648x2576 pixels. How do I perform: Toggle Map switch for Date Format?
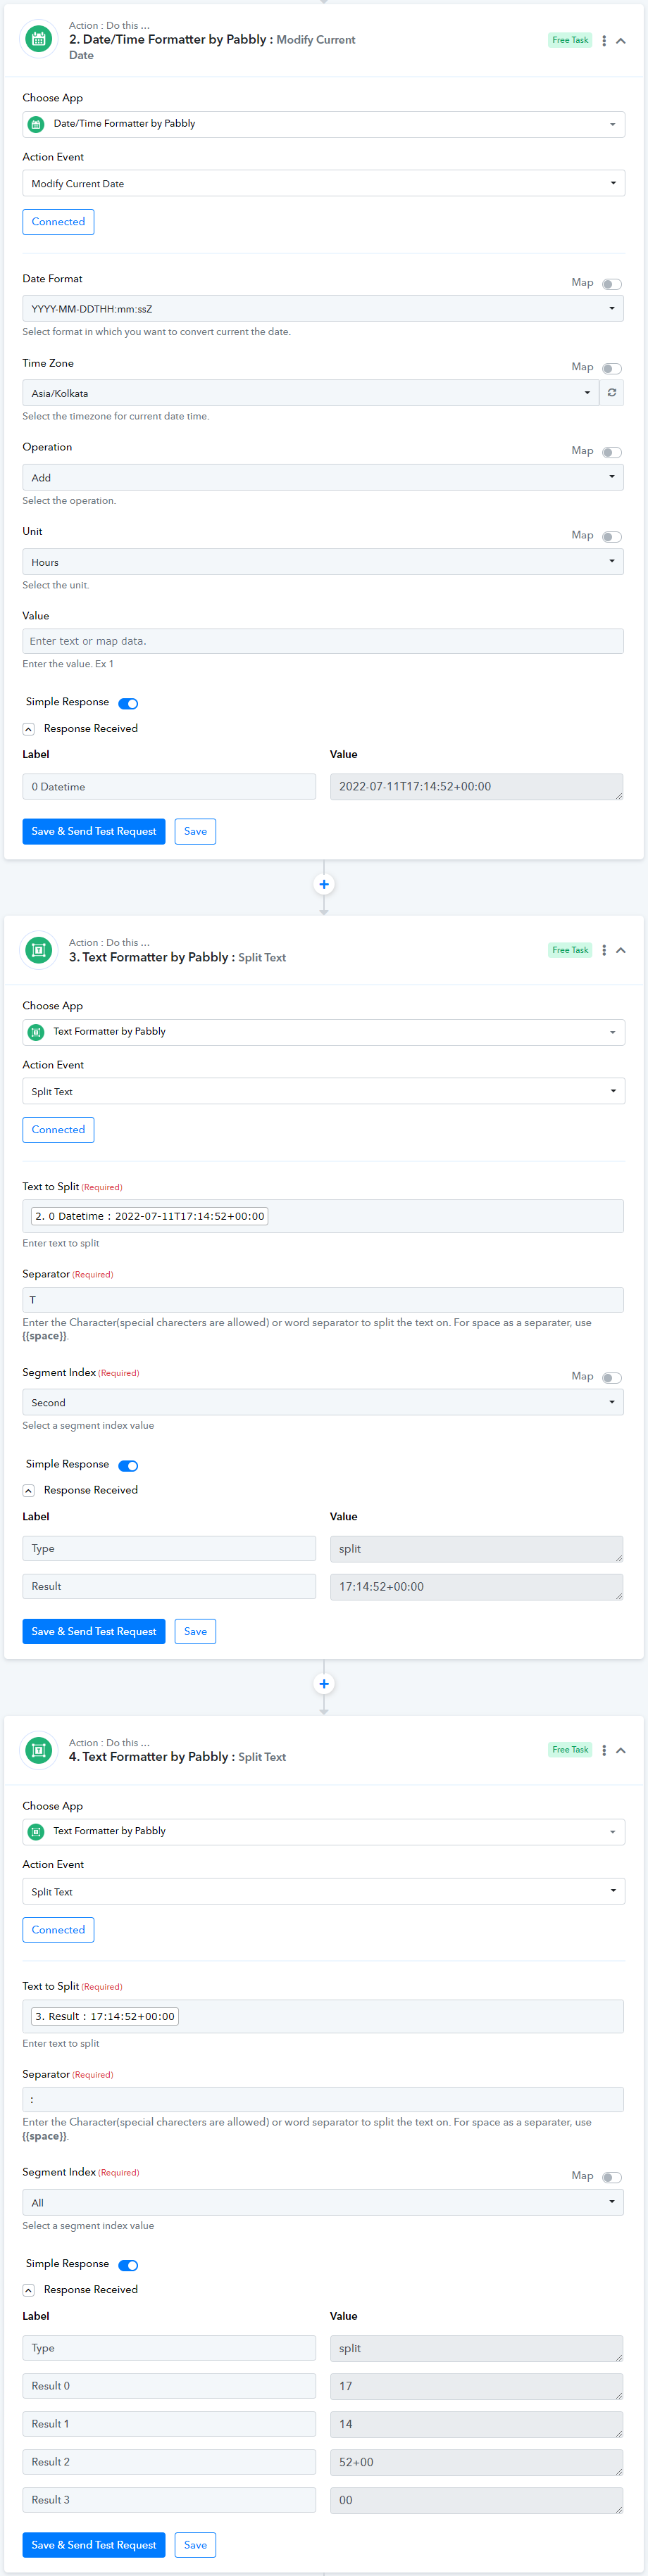tap(612, 284)
